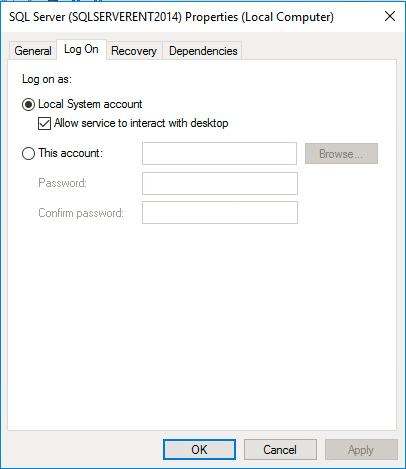Click the Browse... button
Viewport: 406px width, 469px height.
[341, 154]
